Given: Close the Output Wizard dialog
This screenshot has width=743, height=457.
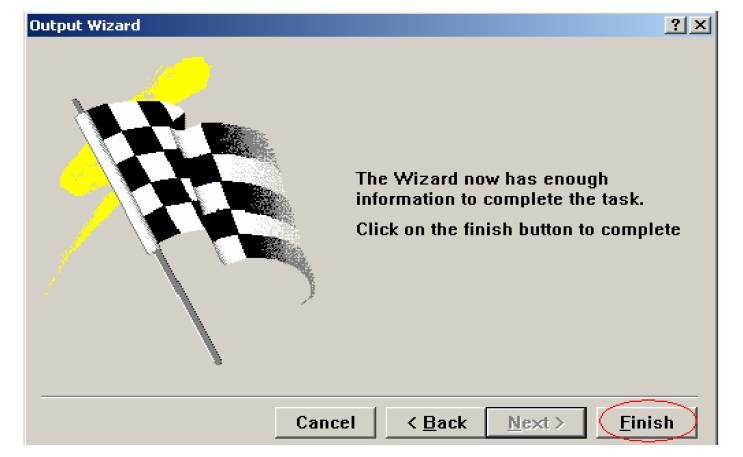Looking at the screenshot, I should (700, 25).
